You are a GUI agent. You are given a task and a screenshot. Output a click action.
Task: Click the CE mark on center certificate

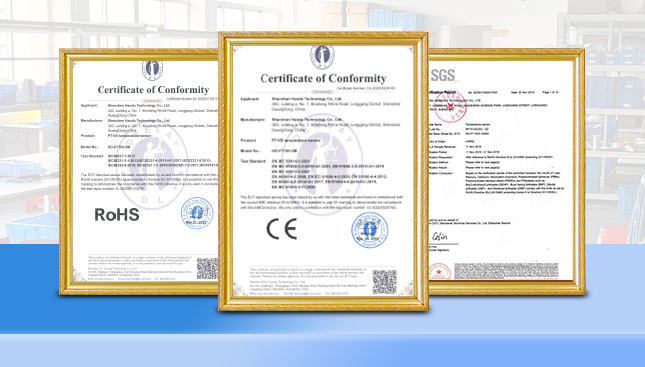click(282, 229)
